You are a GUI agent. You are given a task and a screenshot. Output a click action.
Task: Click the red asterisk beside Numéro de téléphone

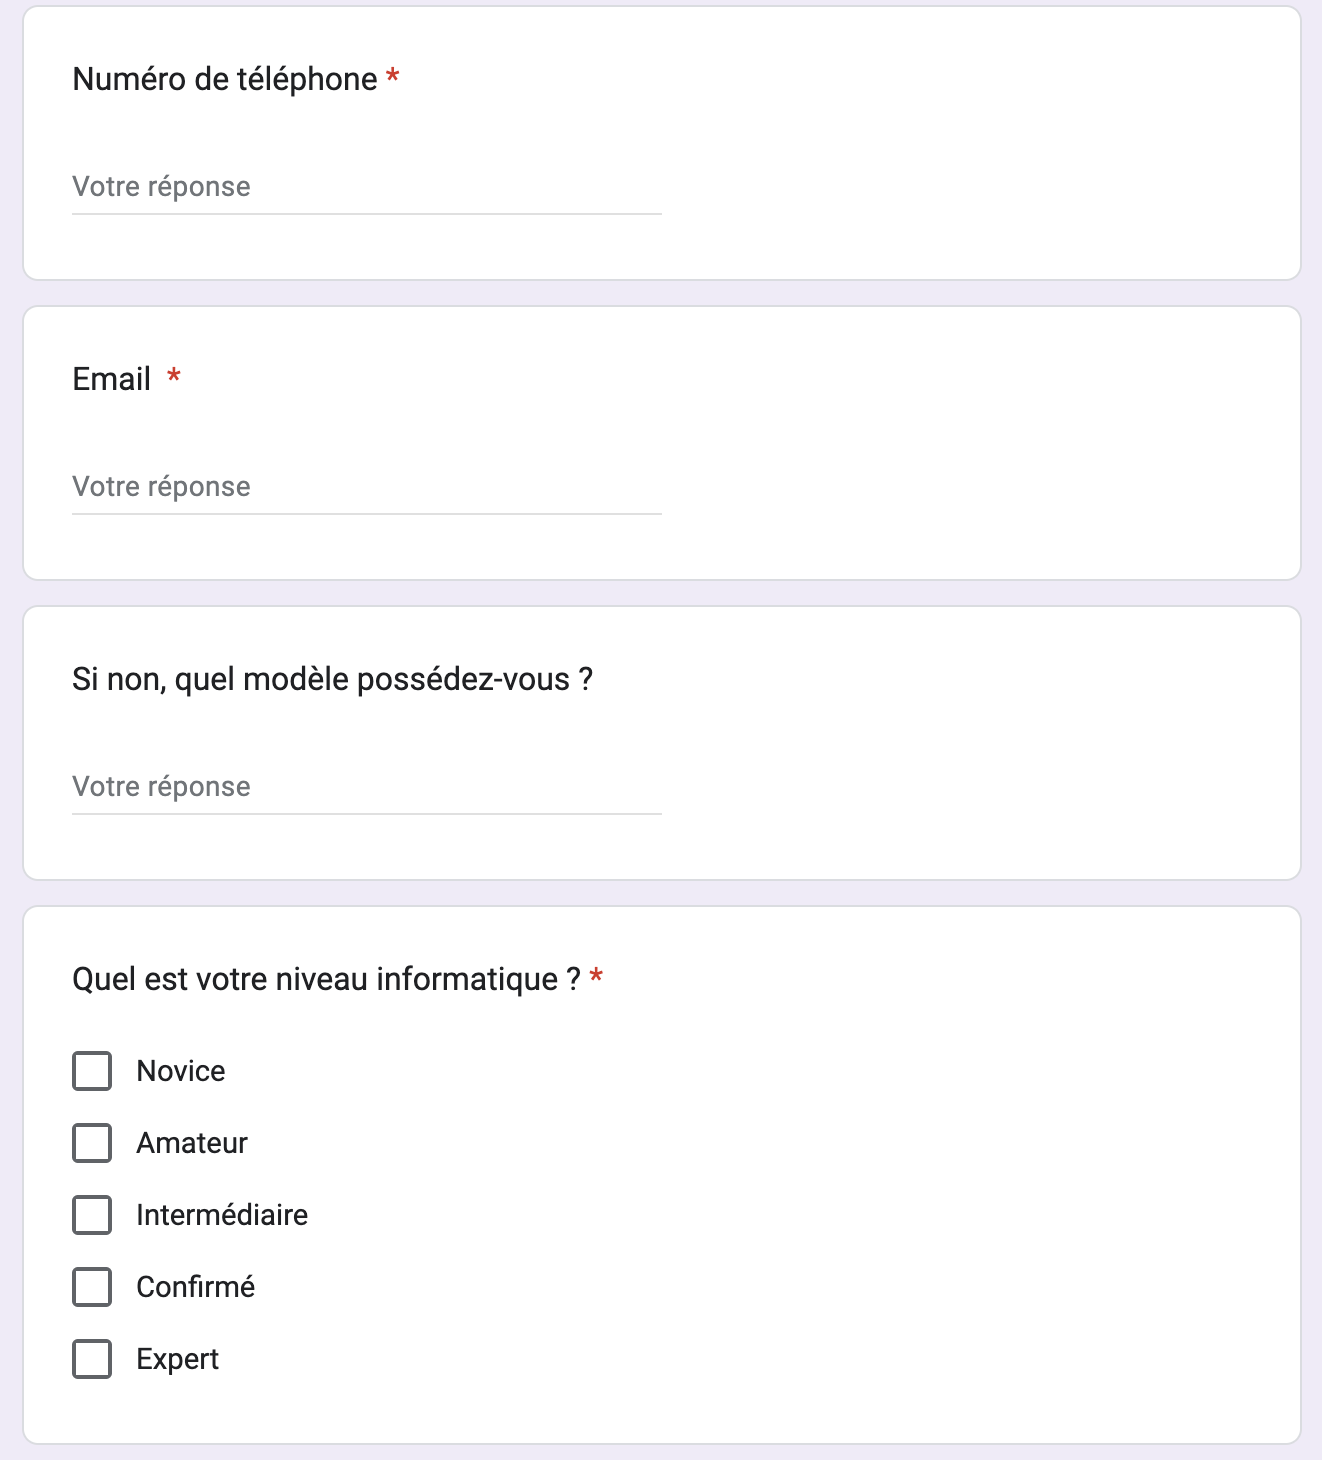coord(393,76)
